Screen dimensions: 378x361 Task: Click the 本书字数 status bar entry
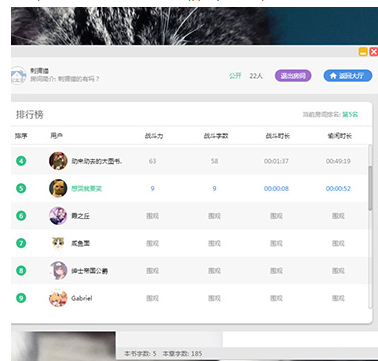pos(140,354)
